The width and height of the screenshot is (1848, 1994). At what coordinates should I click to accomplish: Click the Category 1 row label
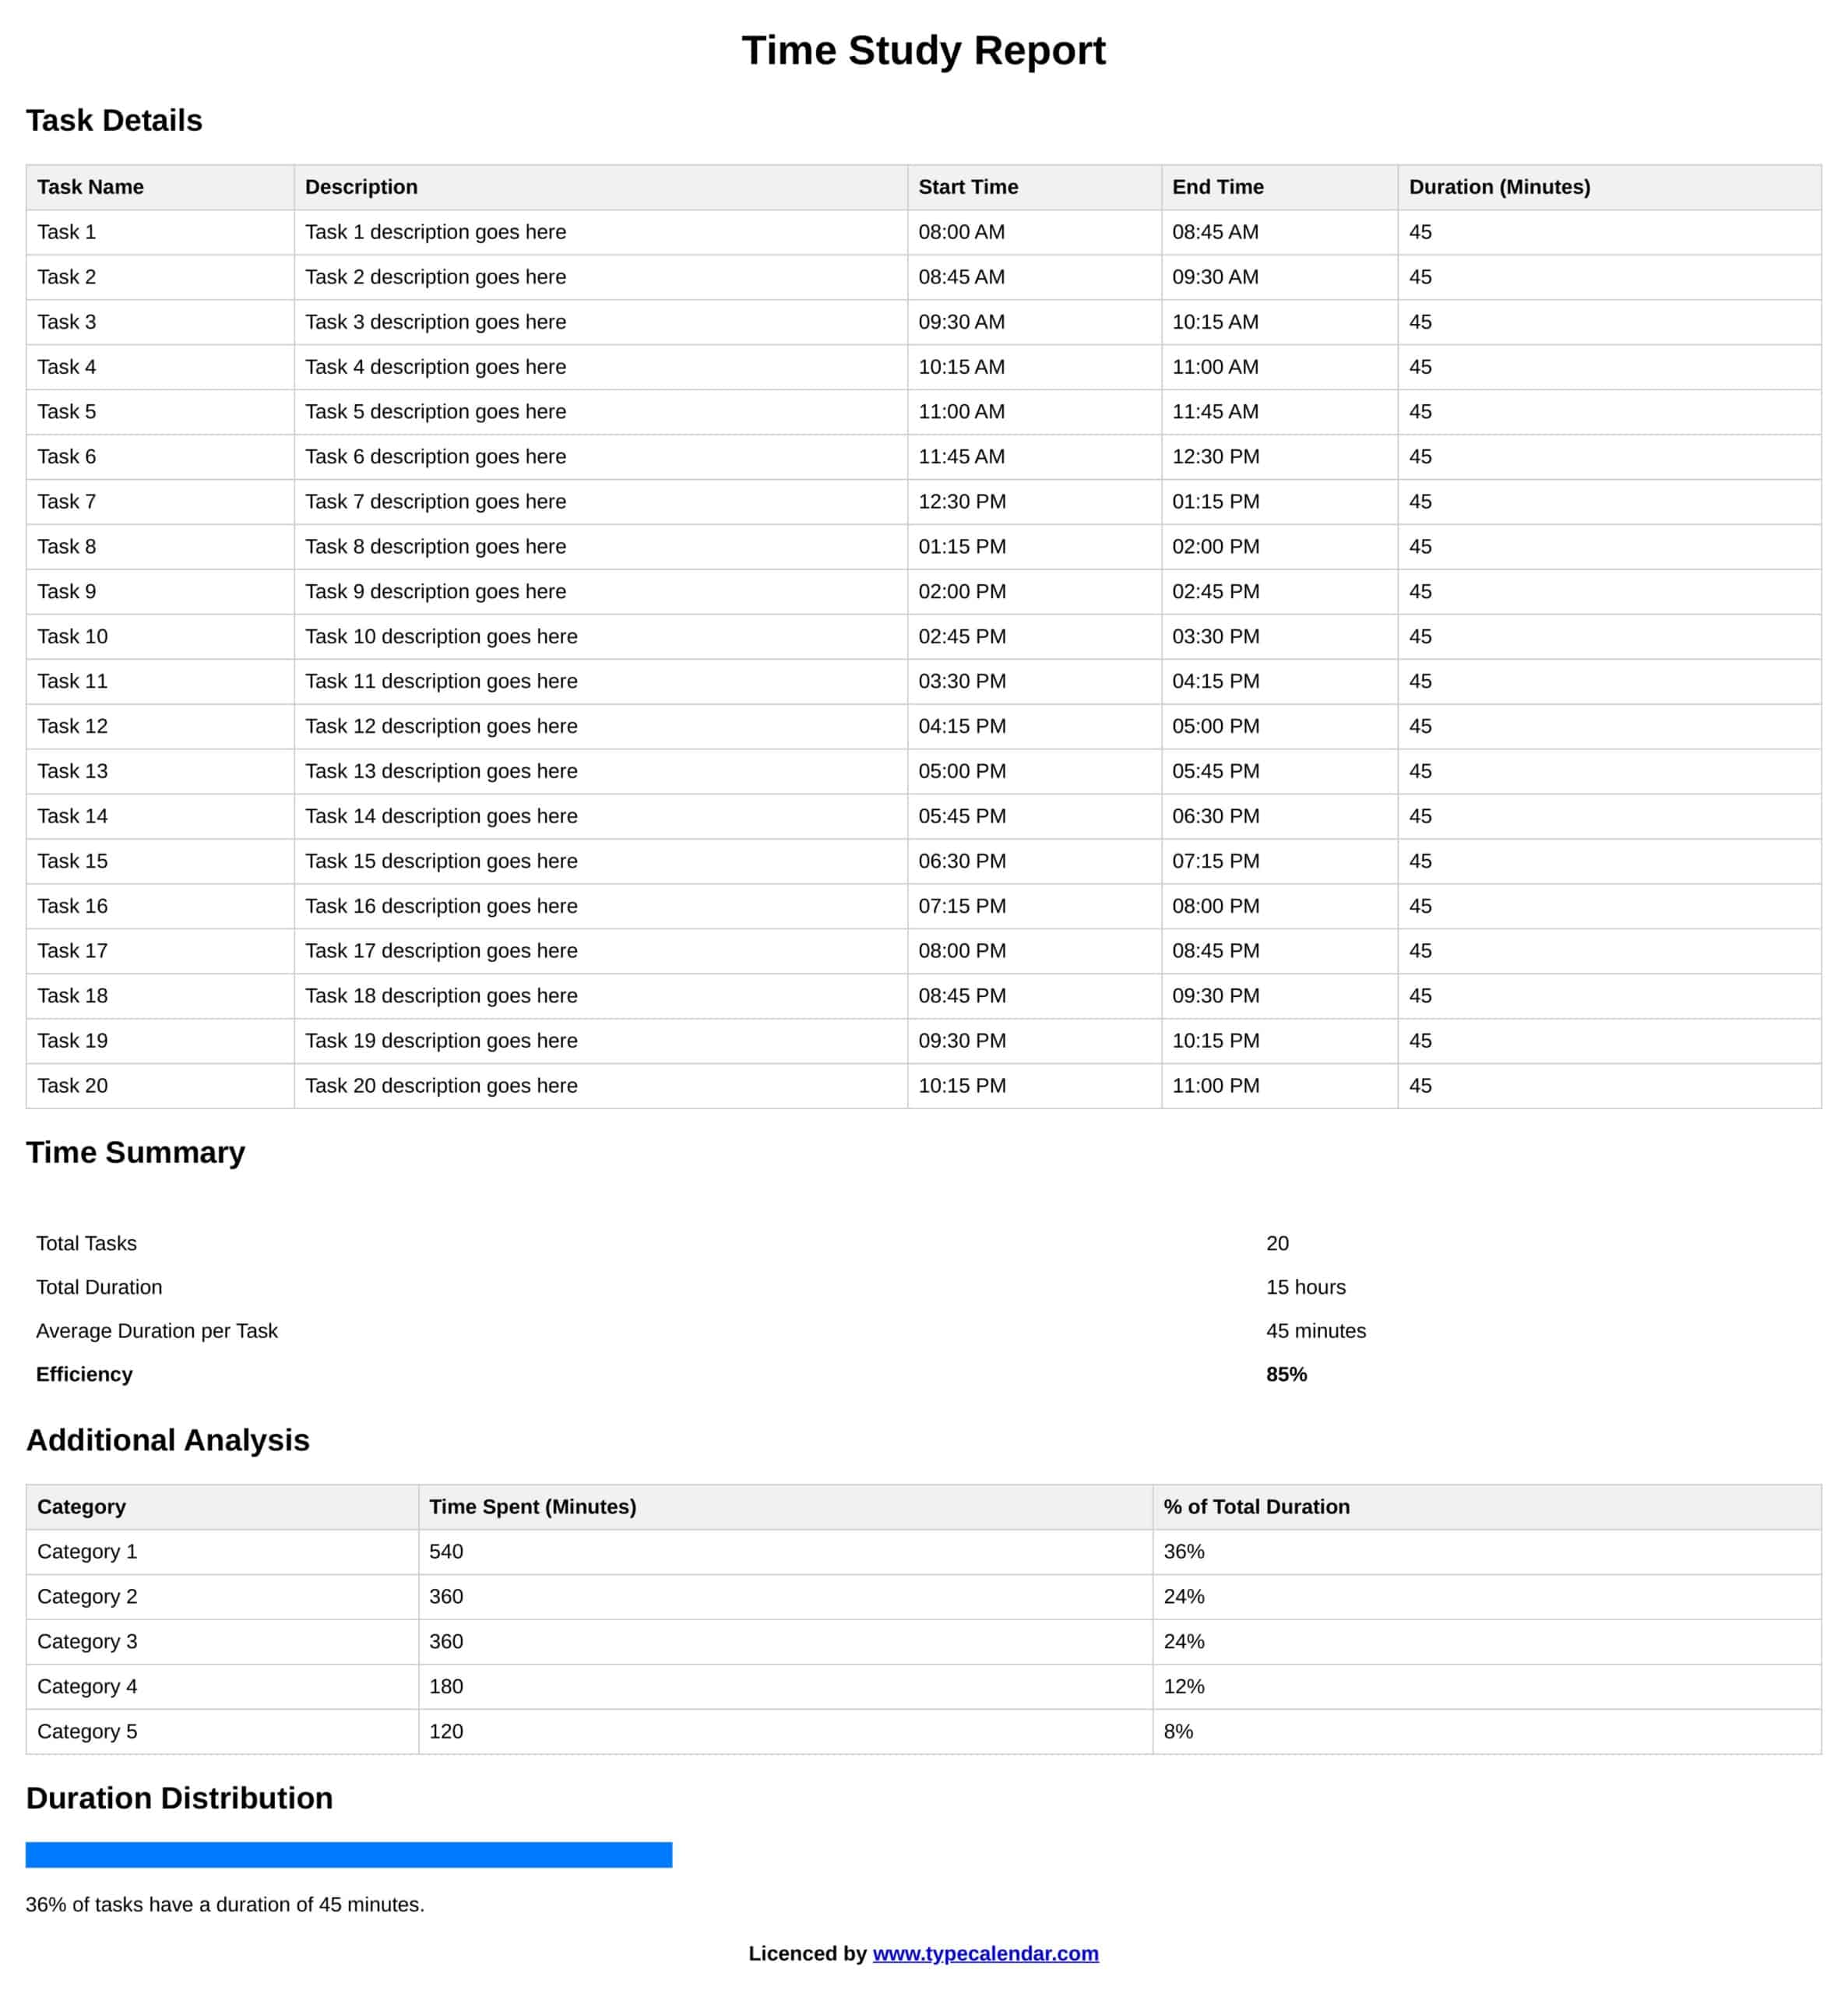[87, 1551]
